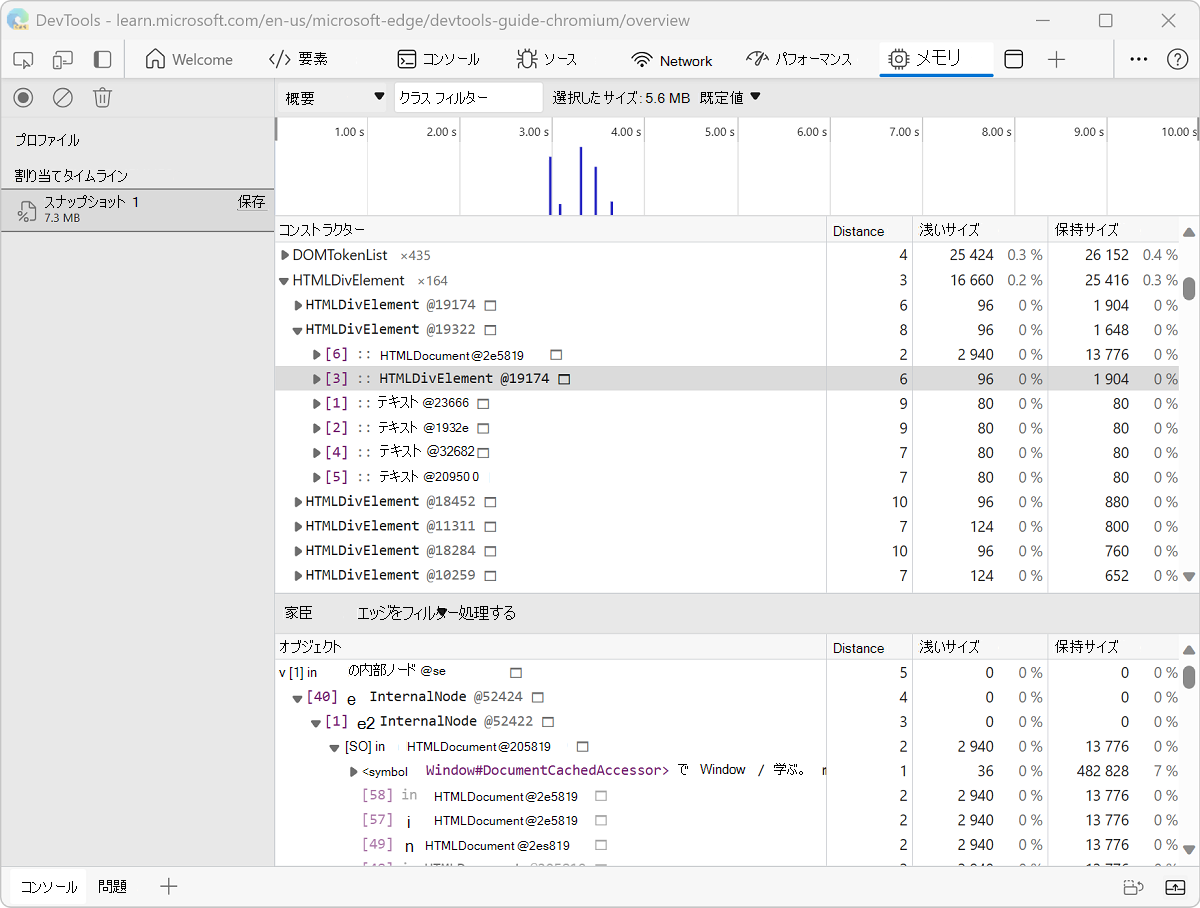
Task: Click the window icon beside HTMLDivElement @19322
Action: coord(491,330)
